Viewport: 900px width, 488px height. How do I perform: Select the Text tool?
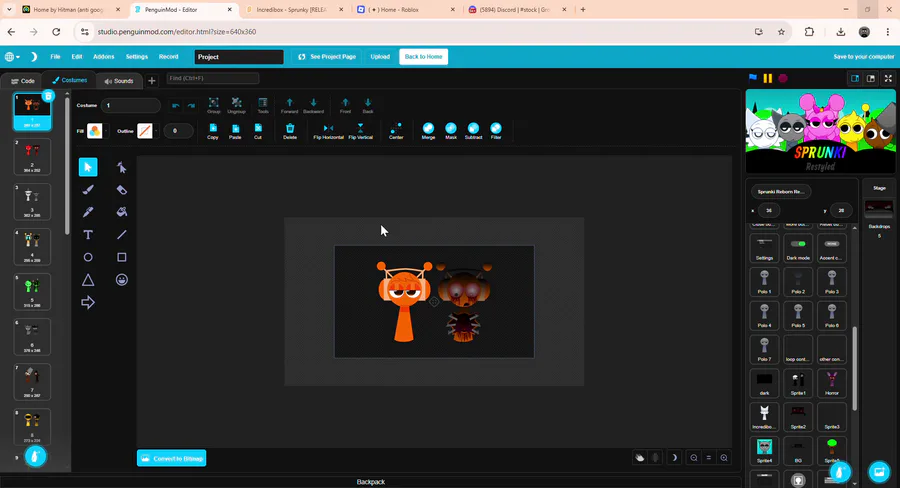click(x=88, y=235)
